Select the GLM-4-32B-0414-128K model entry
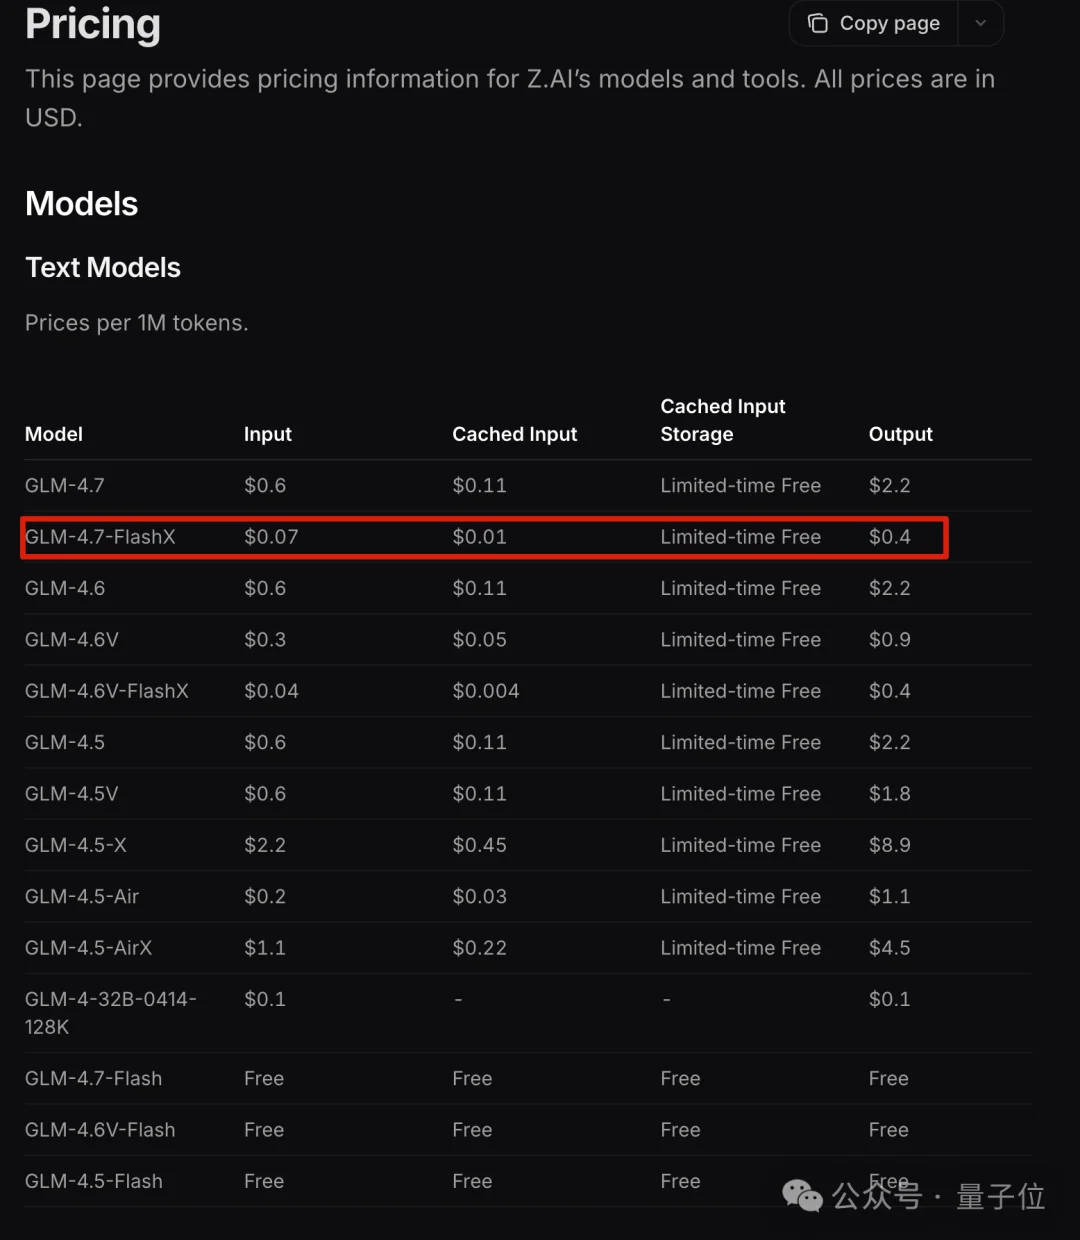 click(x=110, y=1012)
